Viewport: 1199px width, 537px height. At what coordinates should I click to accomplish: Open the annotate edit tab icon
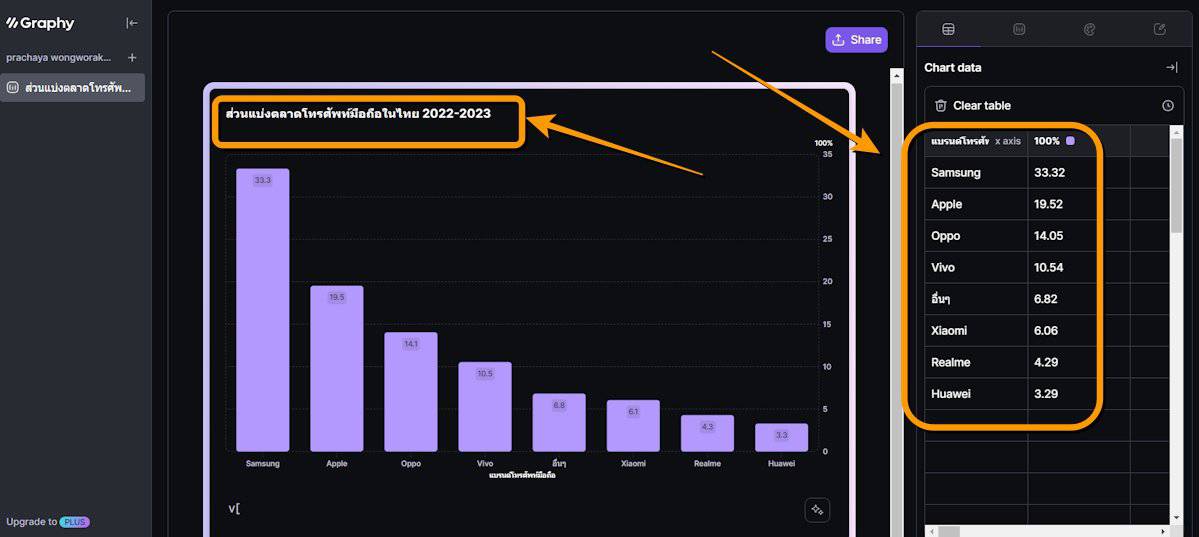1160,30
